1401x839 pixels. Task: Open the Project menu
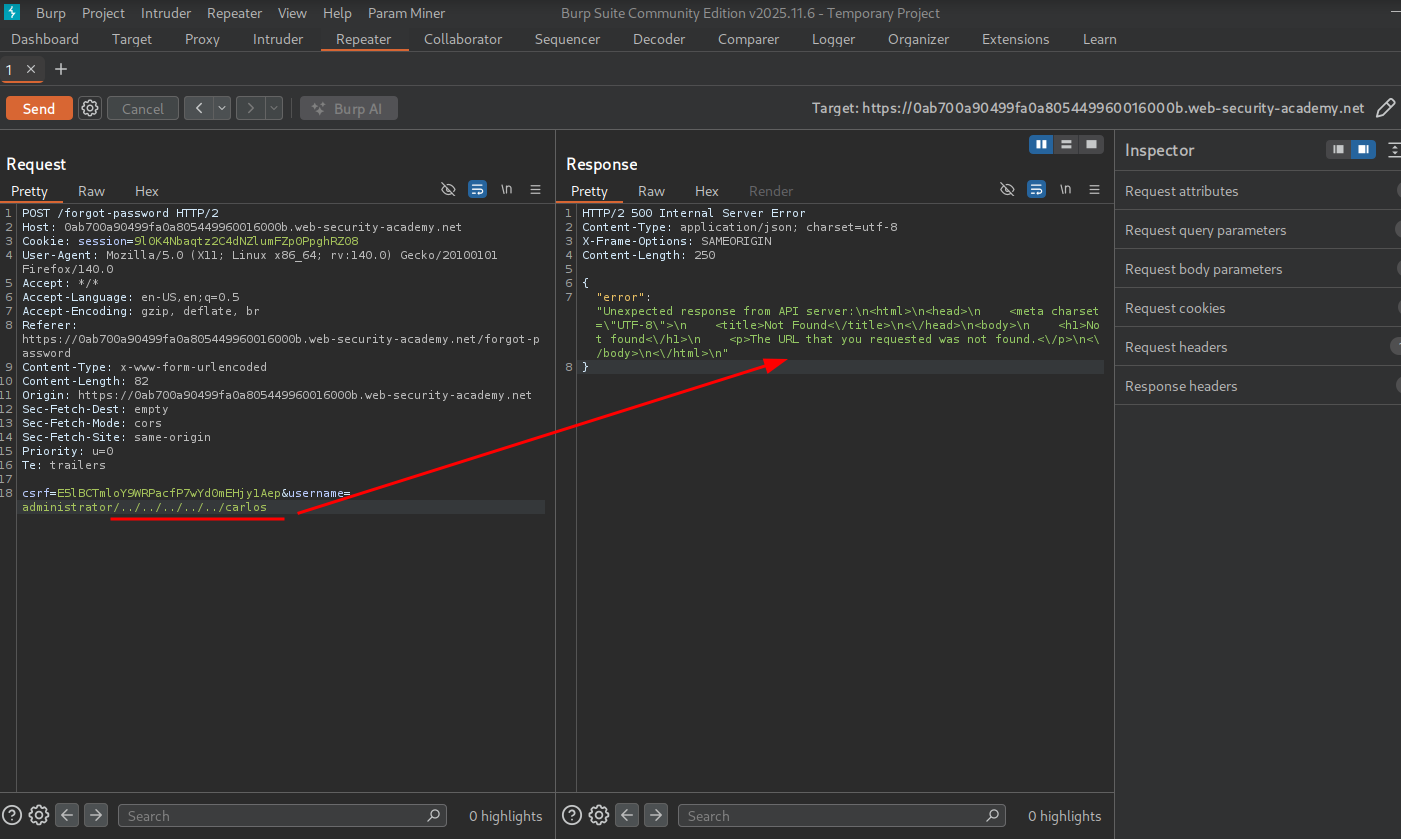point(104,13)
